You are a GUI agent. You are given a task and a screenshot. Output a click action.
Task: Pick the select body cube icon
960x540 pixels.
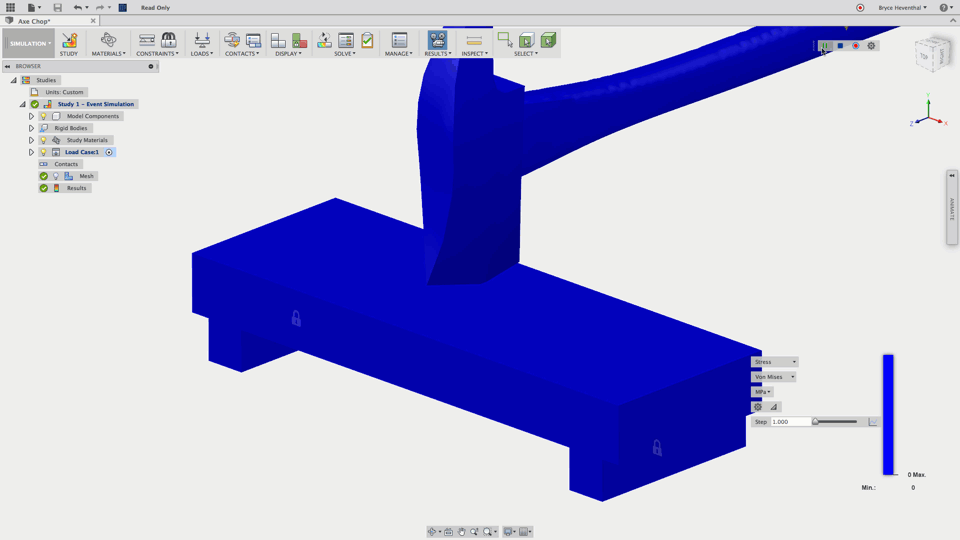coord(527,40)
